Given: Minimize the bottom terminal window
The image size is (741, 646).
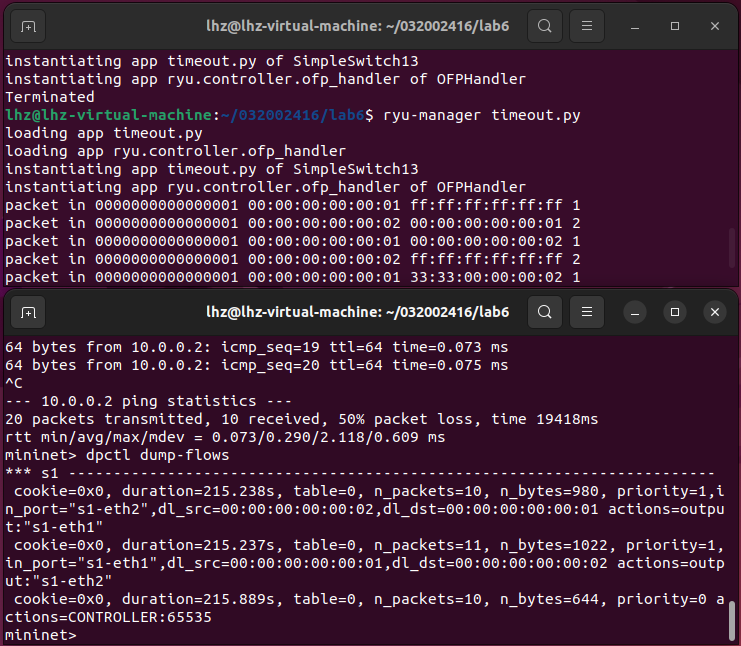Looking at the screenshot, I should pyautogui.click(x=634, y=313).
